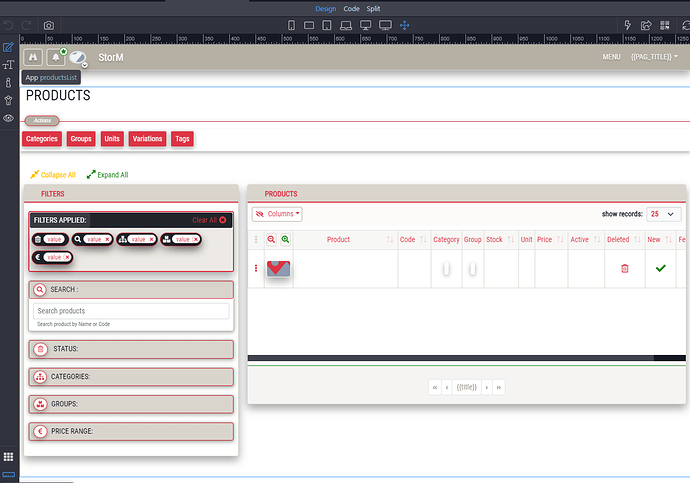Switch to laptop viewport
This screenshot has height=483, width=690.
346,26
